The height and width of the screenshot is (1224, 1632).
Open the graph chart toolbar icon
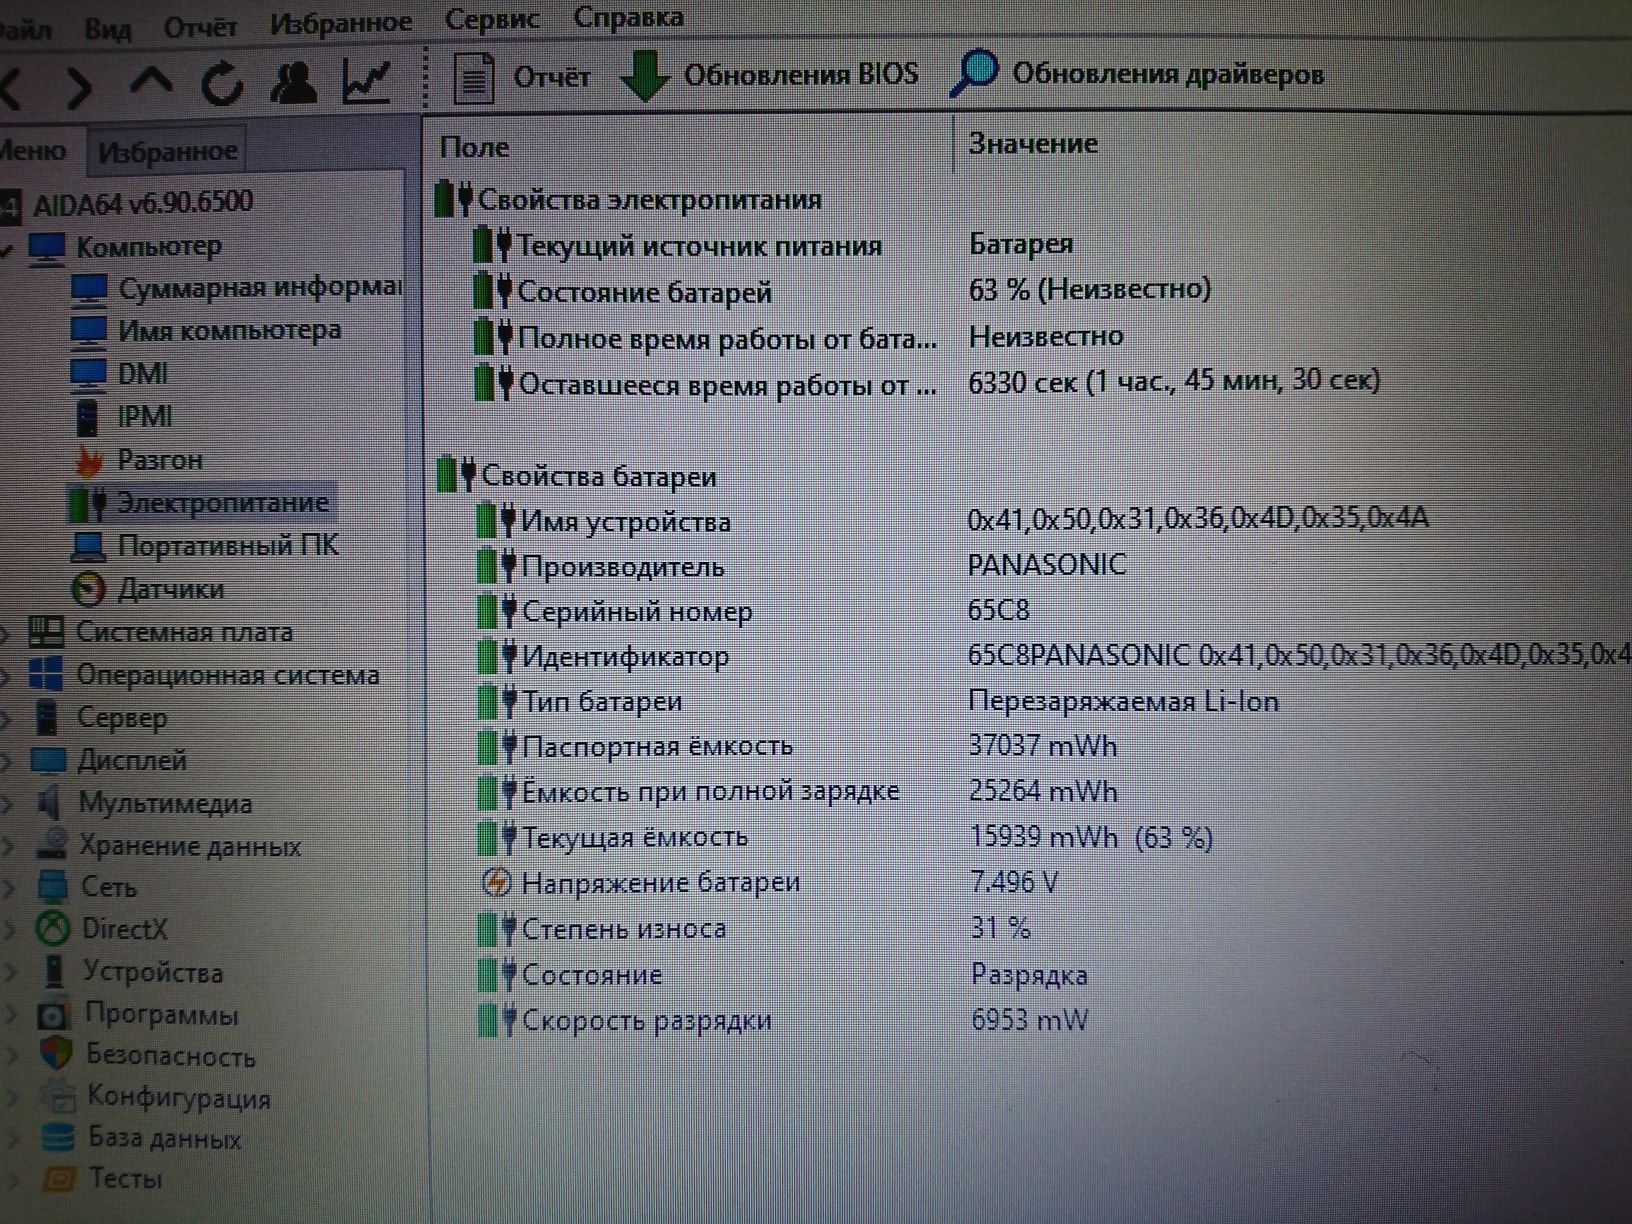367,81
